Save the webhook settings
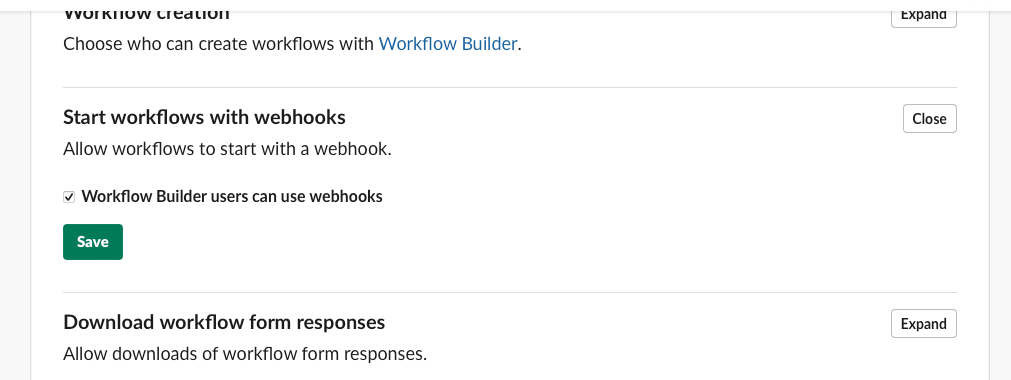1011x380 pixels. coord(93,242)
